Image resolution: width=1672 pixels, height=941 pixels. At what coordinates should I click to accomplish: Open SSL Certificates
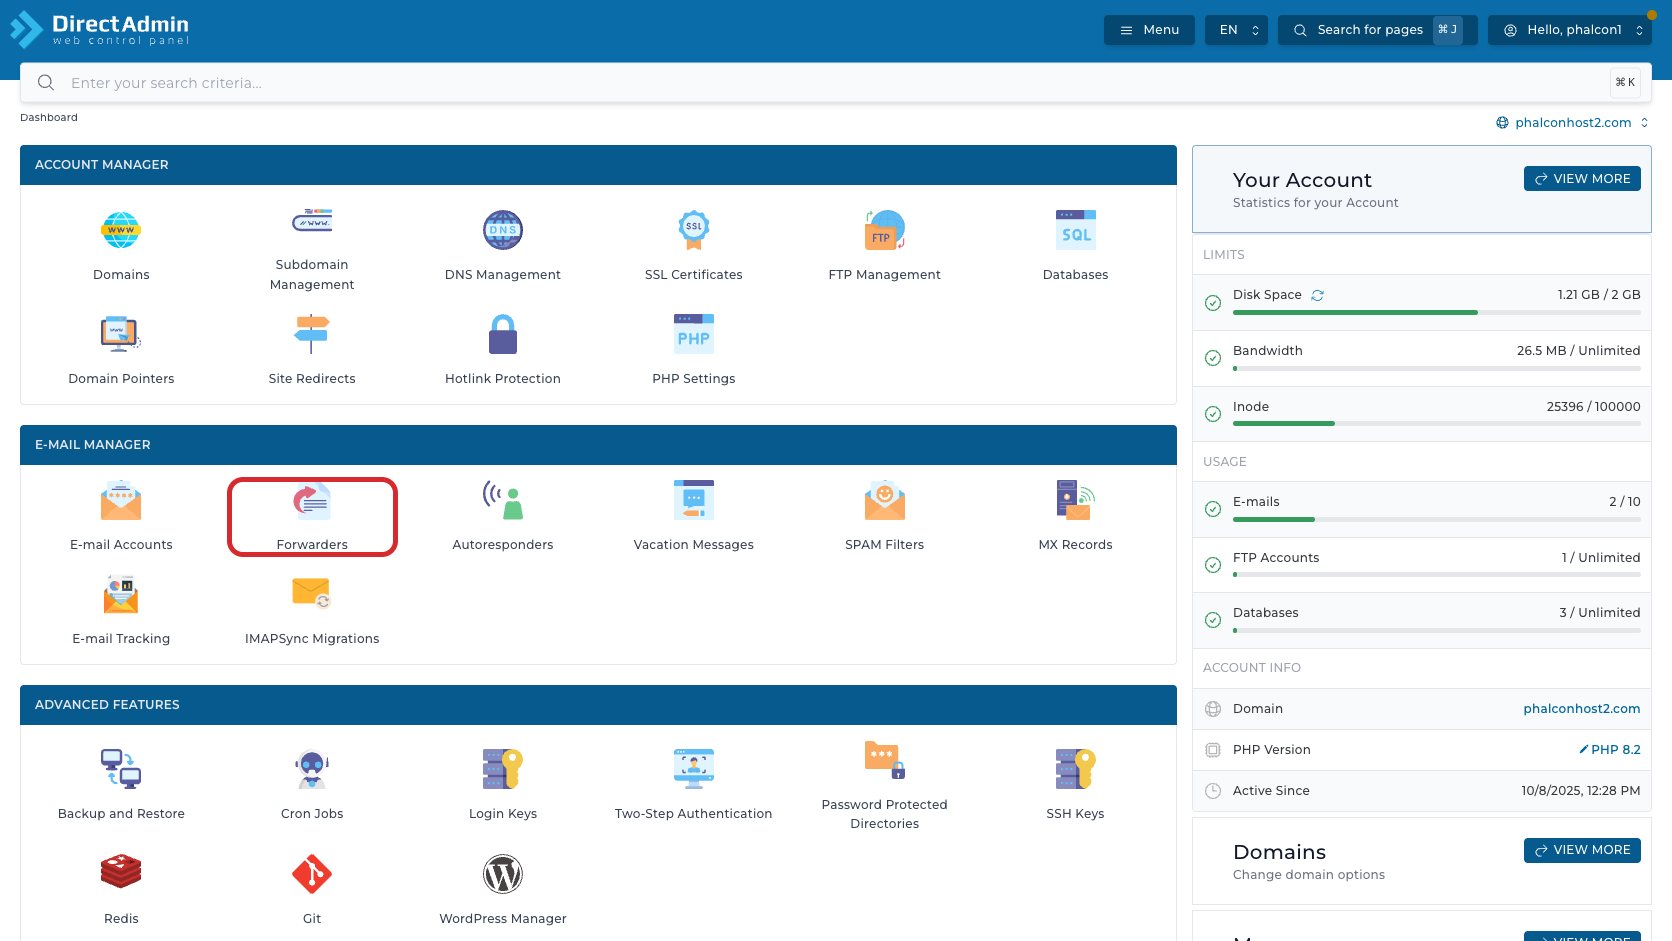click(694, 247)
